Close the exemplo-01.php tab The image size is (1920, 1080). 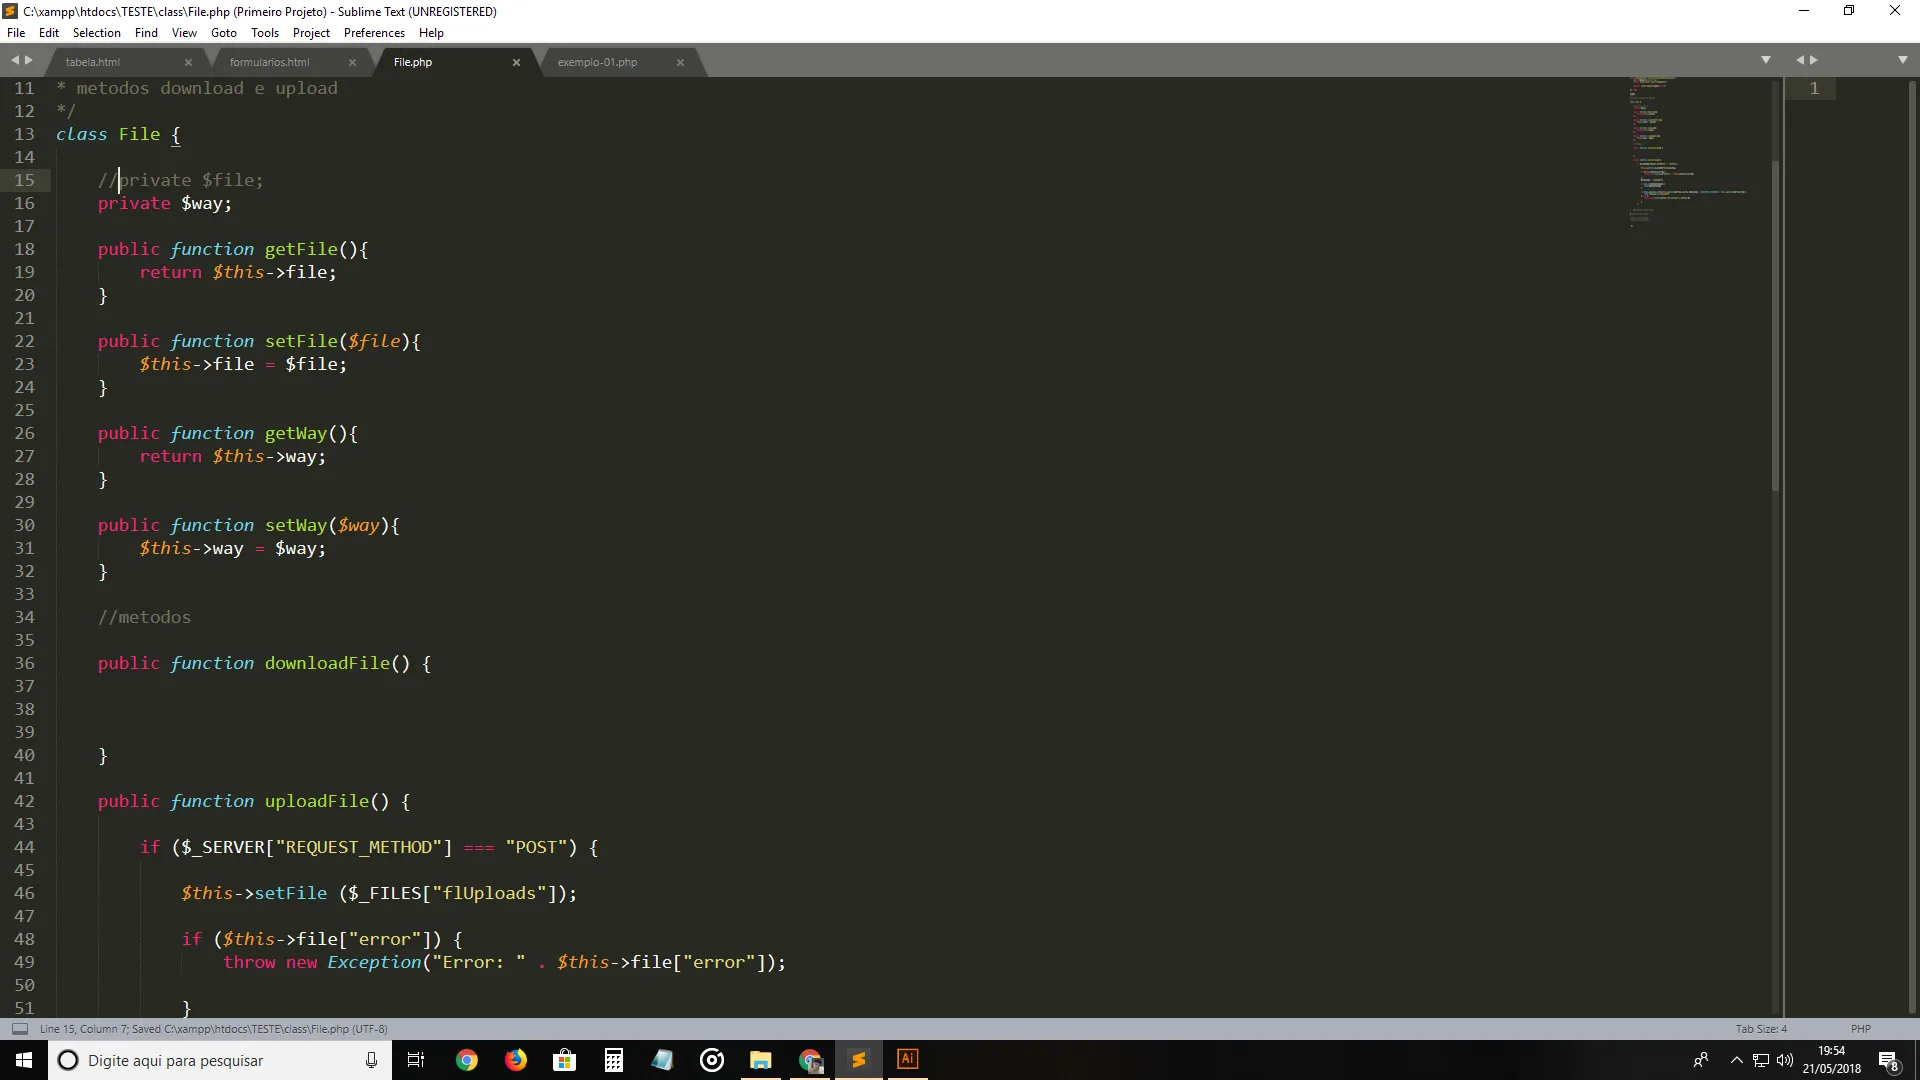[x=680, y=62]
